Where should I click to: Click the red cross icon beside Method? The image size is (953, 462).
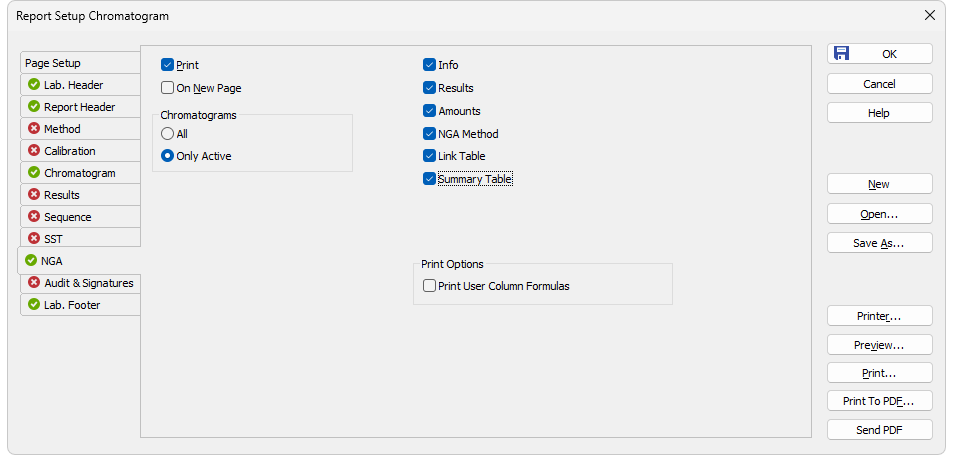click(x=34, y=128)
